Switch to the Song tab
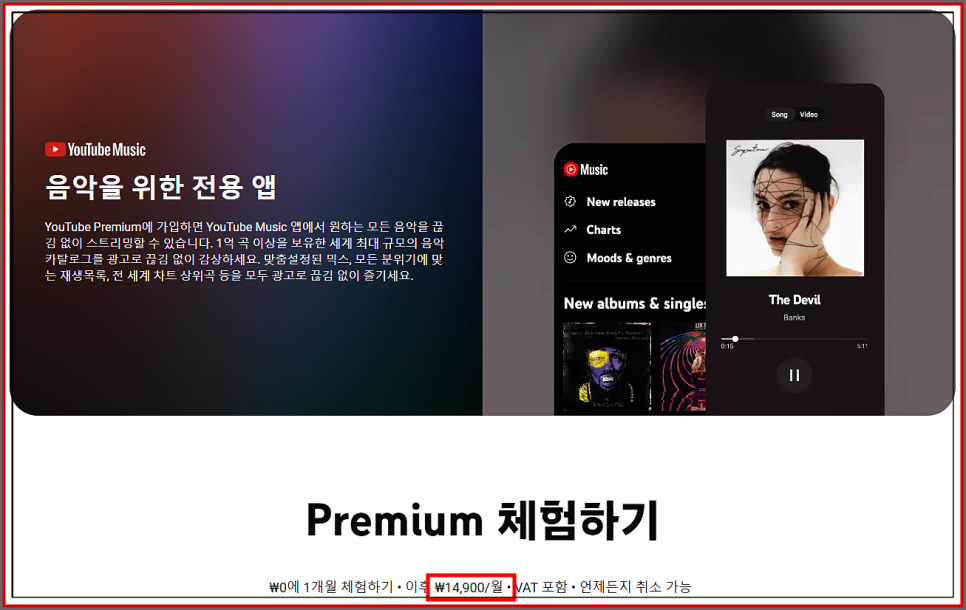 (779, 115)
